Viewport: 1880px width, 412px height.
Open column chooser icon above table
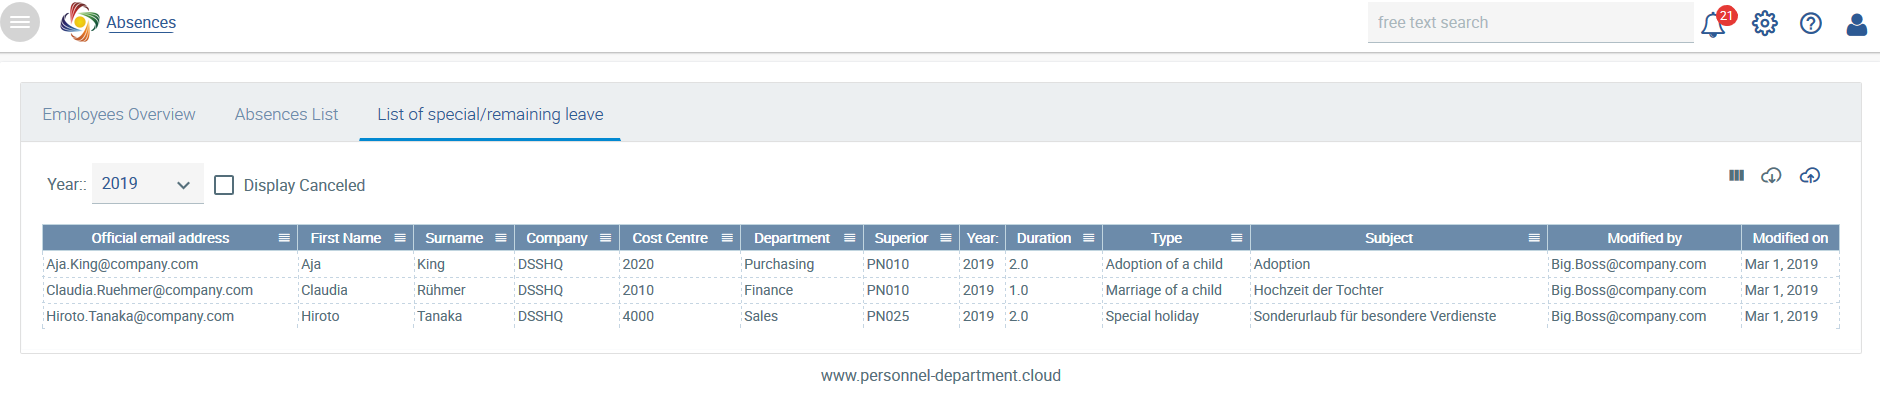pos(1736,175)
